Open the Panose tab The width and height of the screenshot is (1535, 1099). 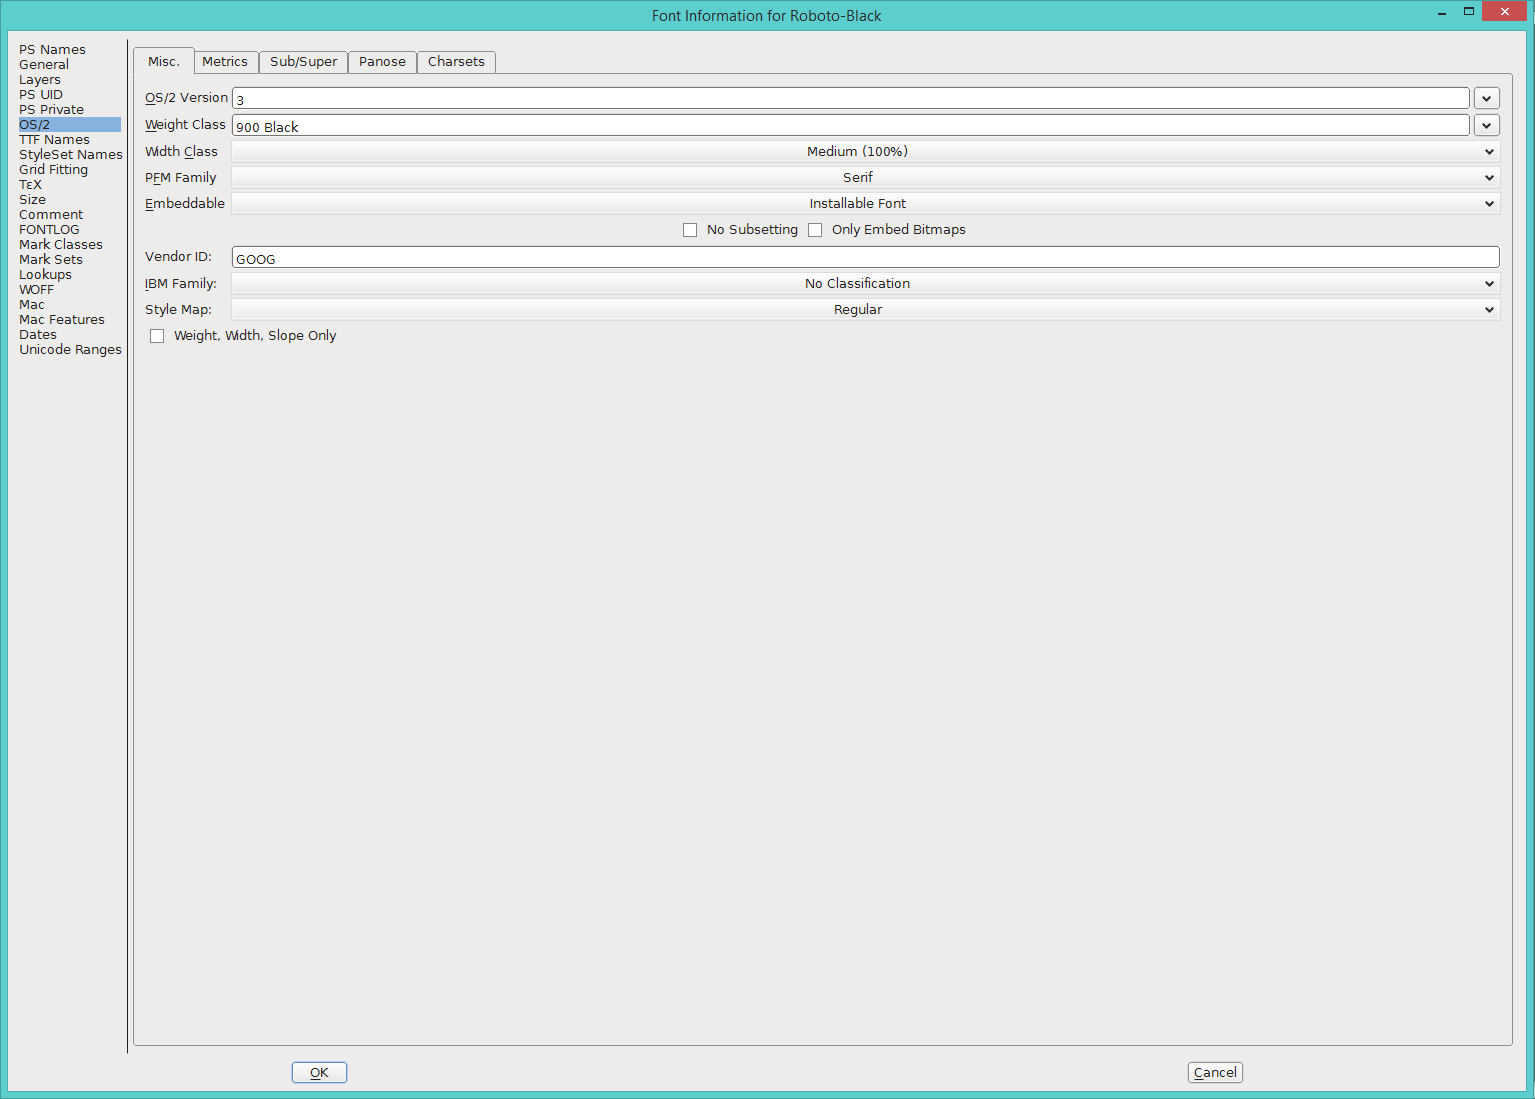click(382, 62)
